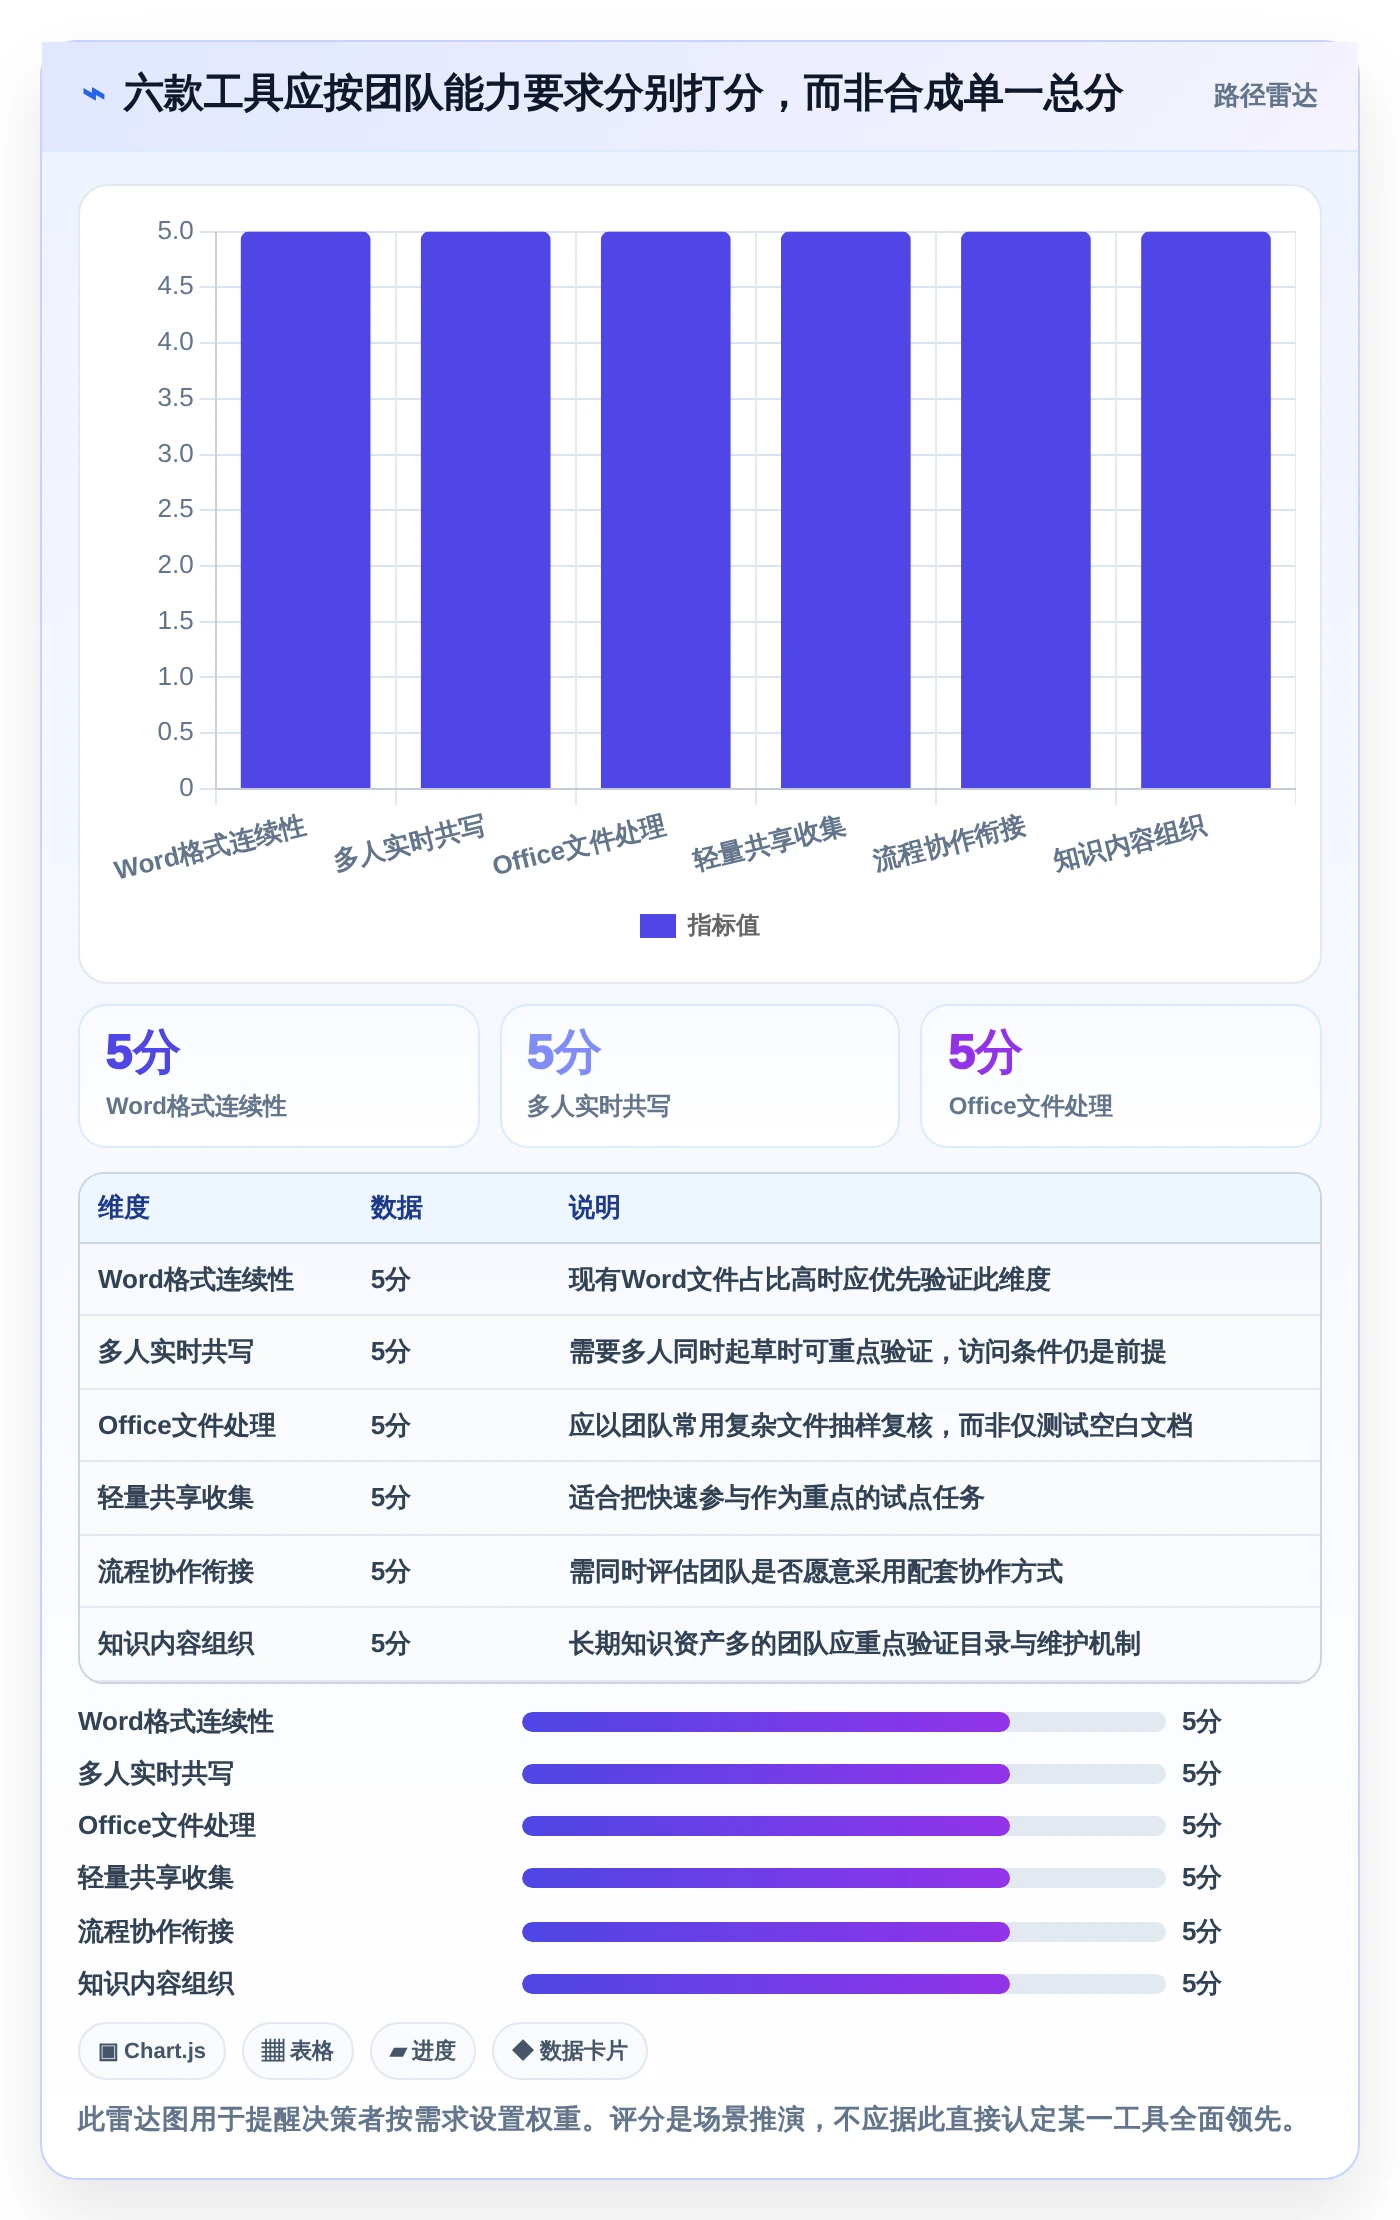
Task: Click the 流程协作衔接 bar in chart
Action: [x=1025, y=510]
